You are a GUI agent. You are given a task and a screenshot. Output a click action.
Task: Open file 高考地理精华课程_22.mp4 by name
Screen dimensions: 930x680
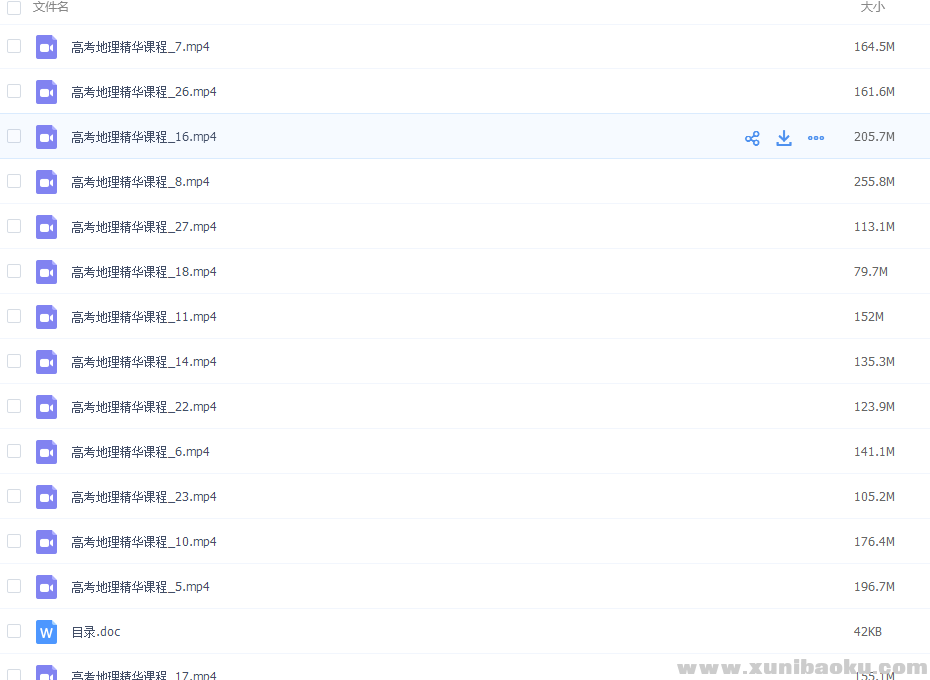(x=144, y=407)
